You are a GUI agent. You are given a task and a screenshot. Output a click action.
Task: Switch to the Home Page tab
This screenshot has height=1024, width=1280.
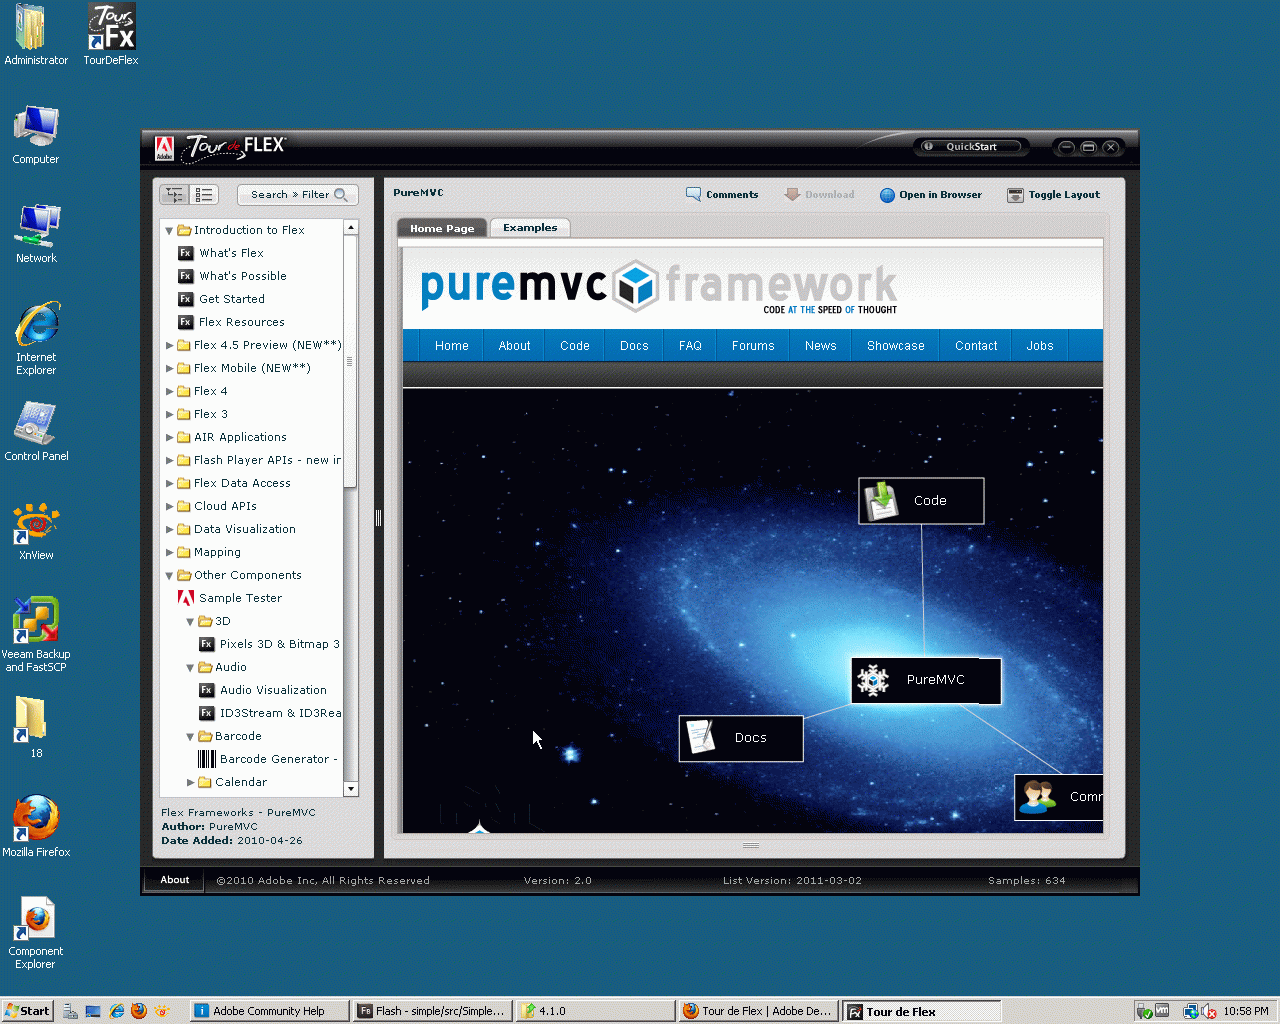(x=442, y=228)
